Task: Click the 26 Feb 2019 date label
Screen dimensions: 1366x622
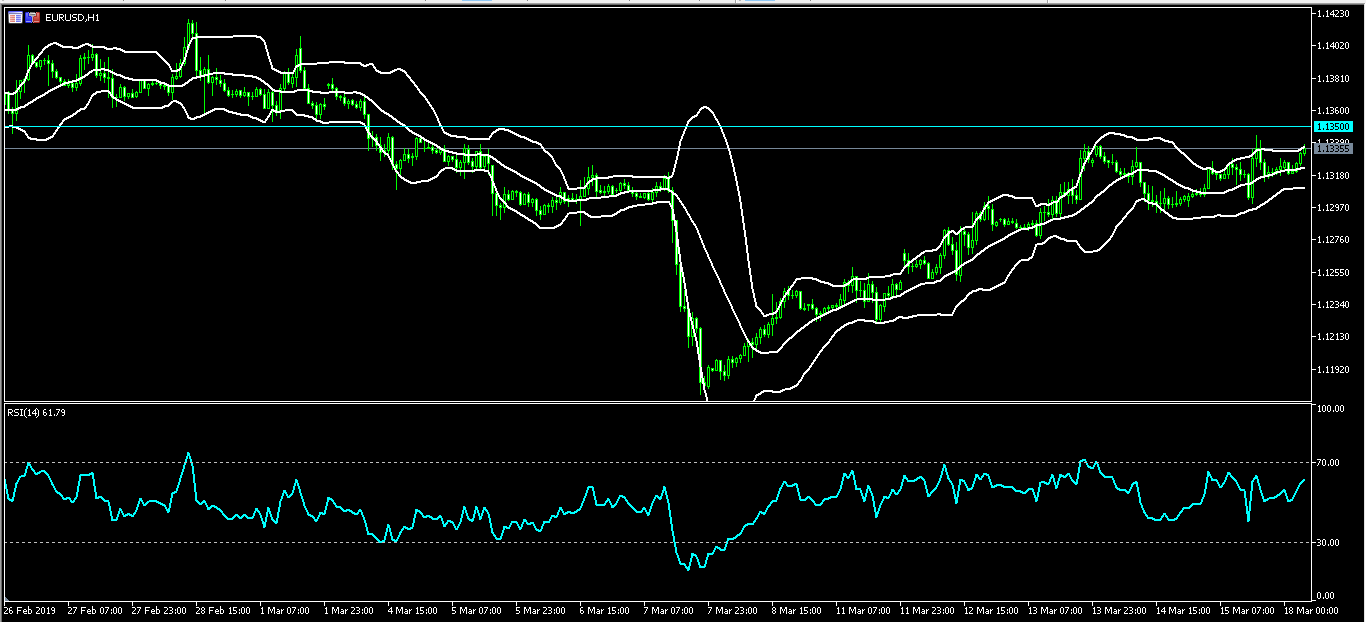Action: (28, 609)
